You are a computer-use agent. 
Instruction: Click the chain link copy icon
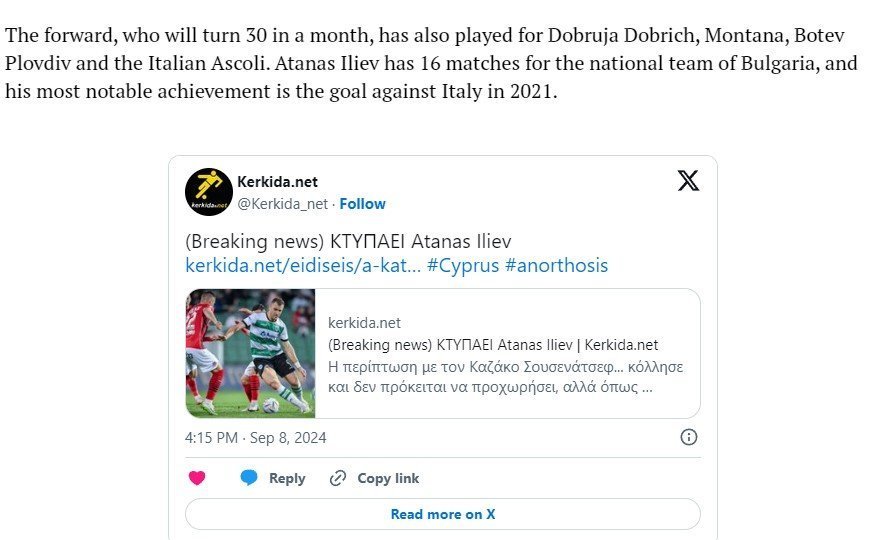coord(338,478)
